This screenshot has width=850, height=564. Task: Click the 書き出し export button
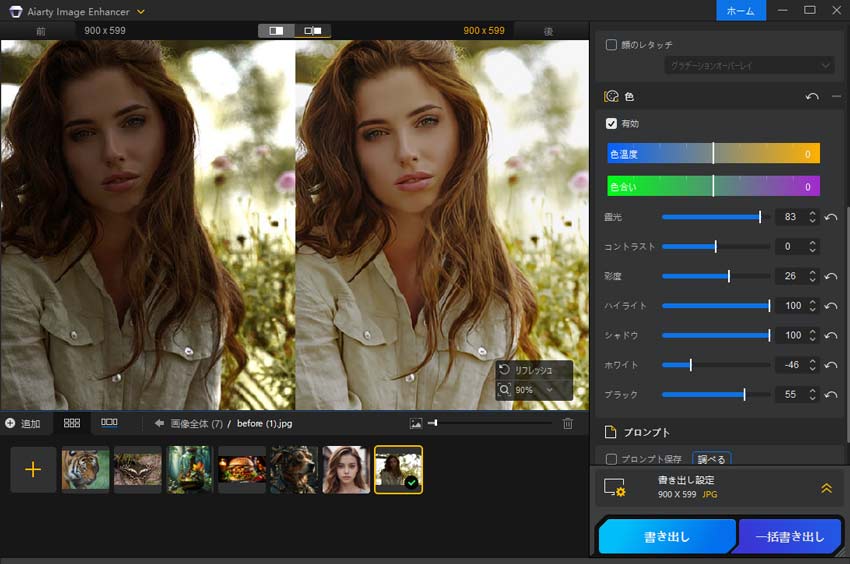tap(667, 536)
